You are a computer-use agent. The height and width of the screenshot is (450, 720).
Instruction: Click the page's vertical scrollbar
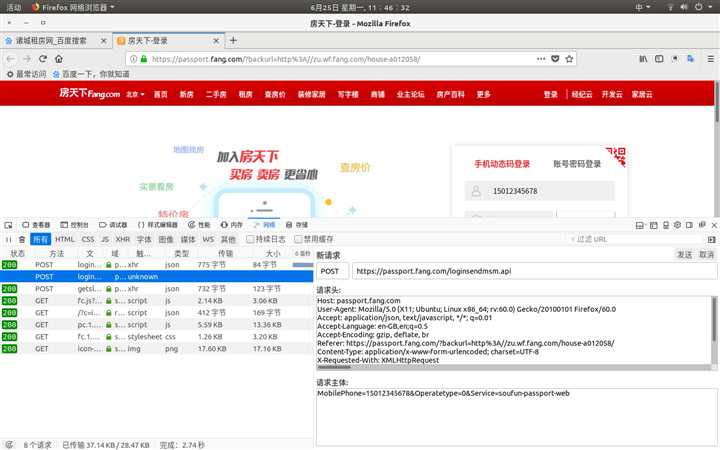(x=717, y=102)
